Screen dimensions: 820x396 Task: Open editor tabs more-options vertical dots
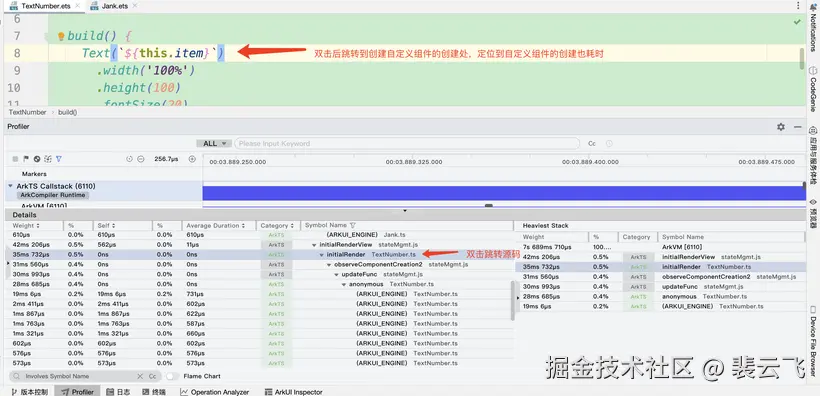(798, 6)
